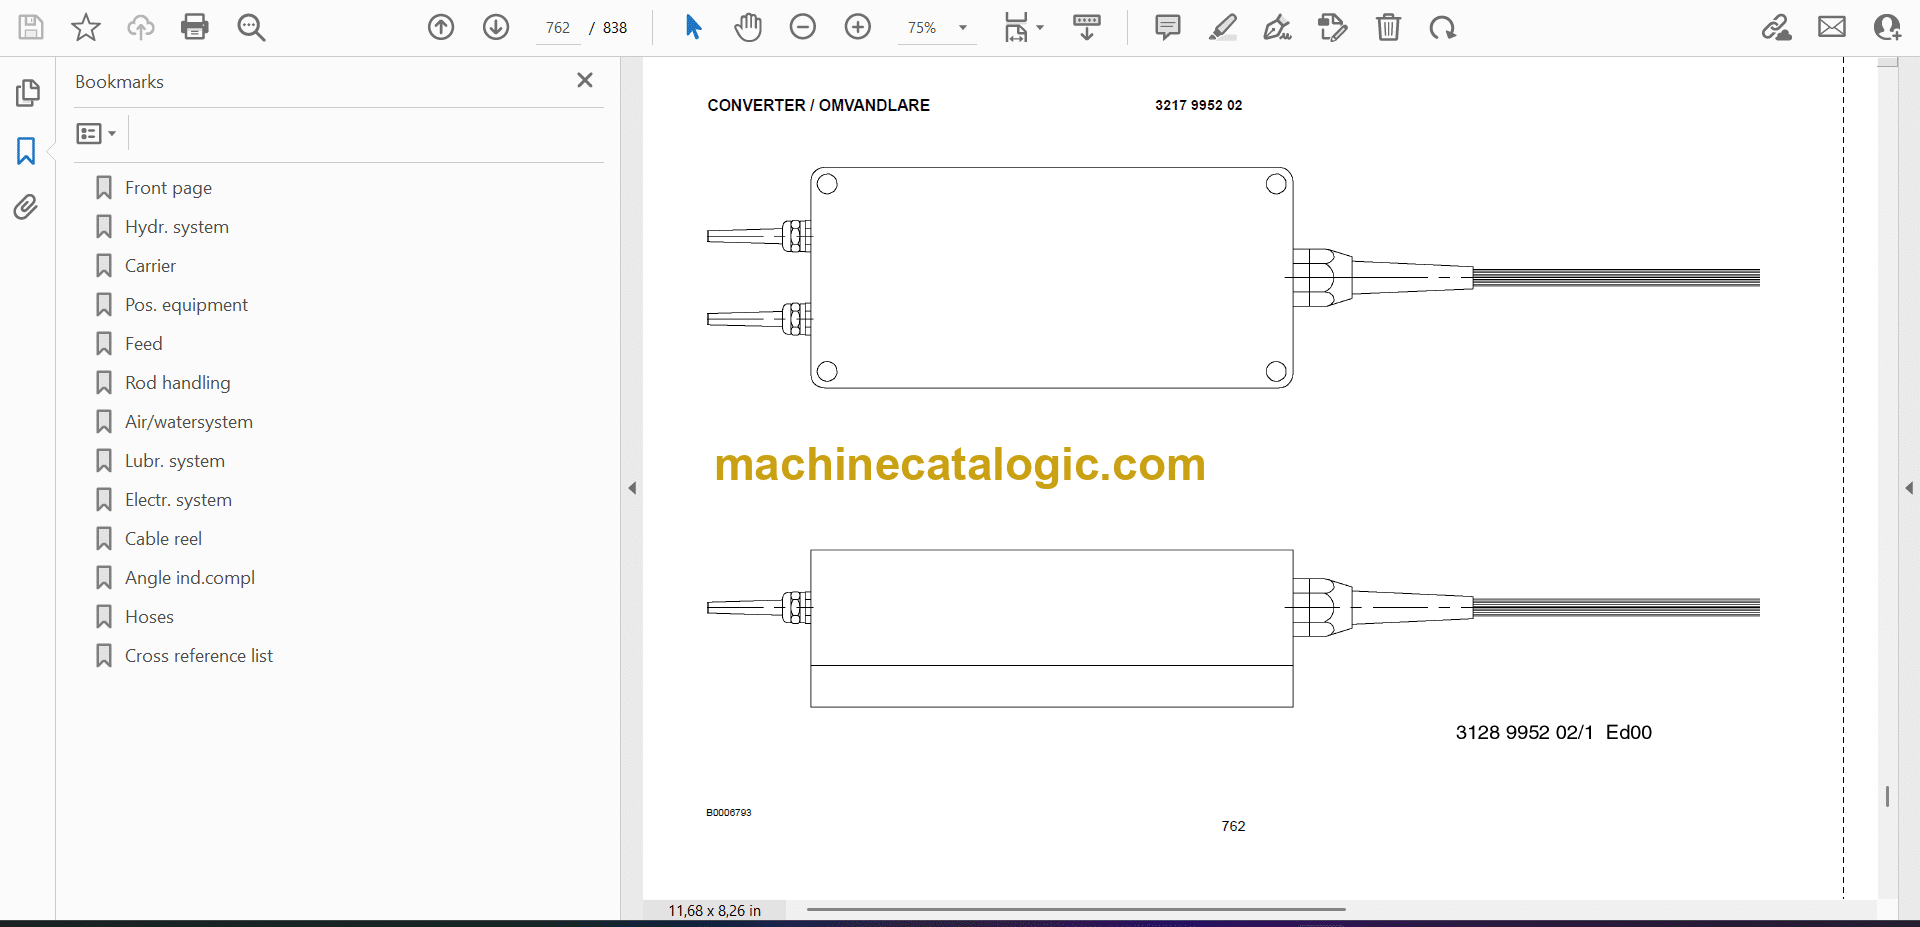Collapse the left panel with the arrow handle

coord(632,488)
